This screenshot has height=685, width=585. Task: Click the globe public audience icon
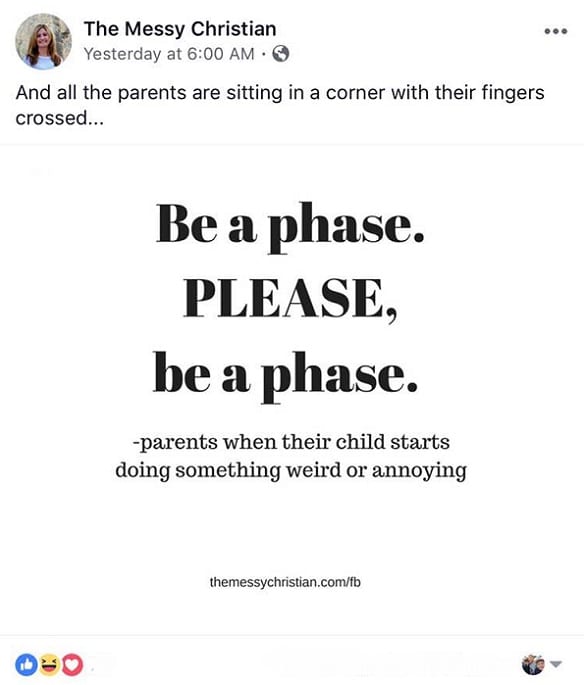(x=280, y=54)
